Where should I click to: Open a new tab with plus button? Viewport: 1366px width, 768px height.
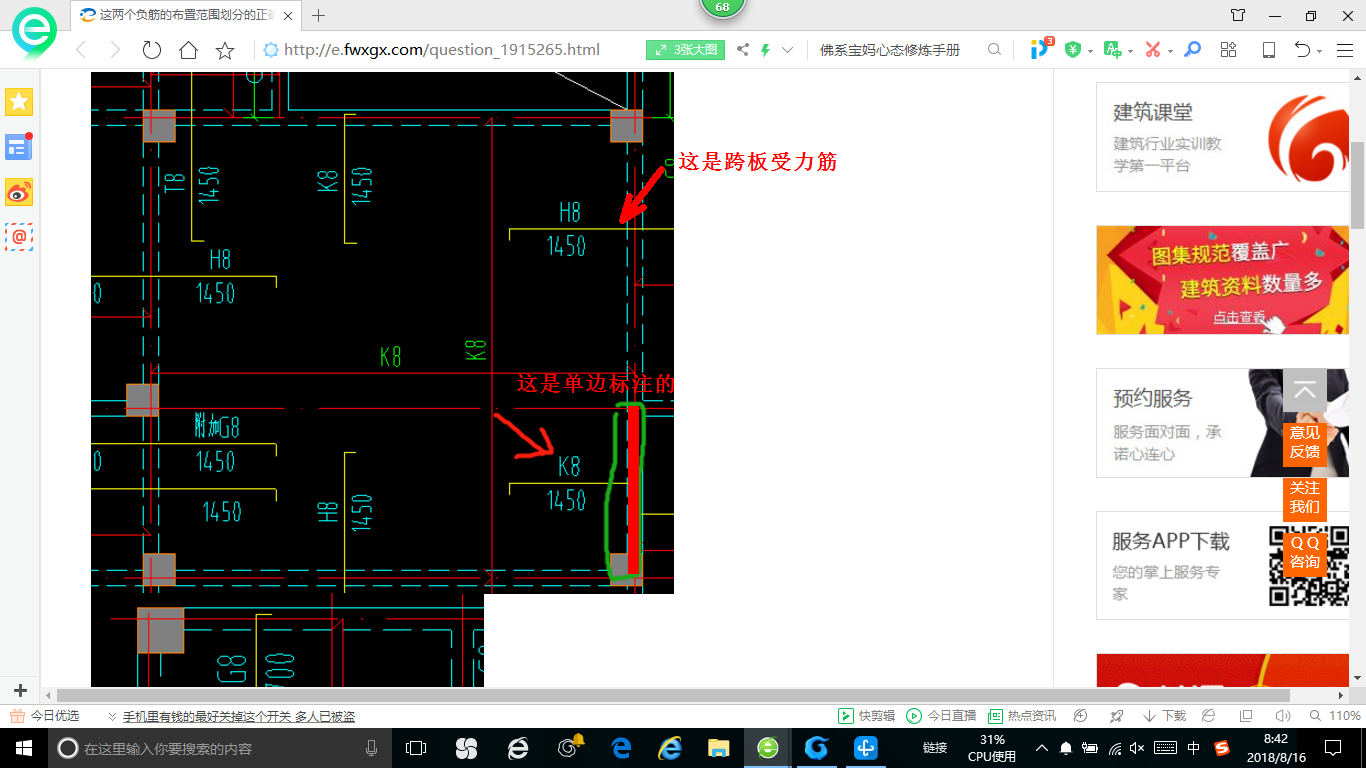(x=319, y=15)
